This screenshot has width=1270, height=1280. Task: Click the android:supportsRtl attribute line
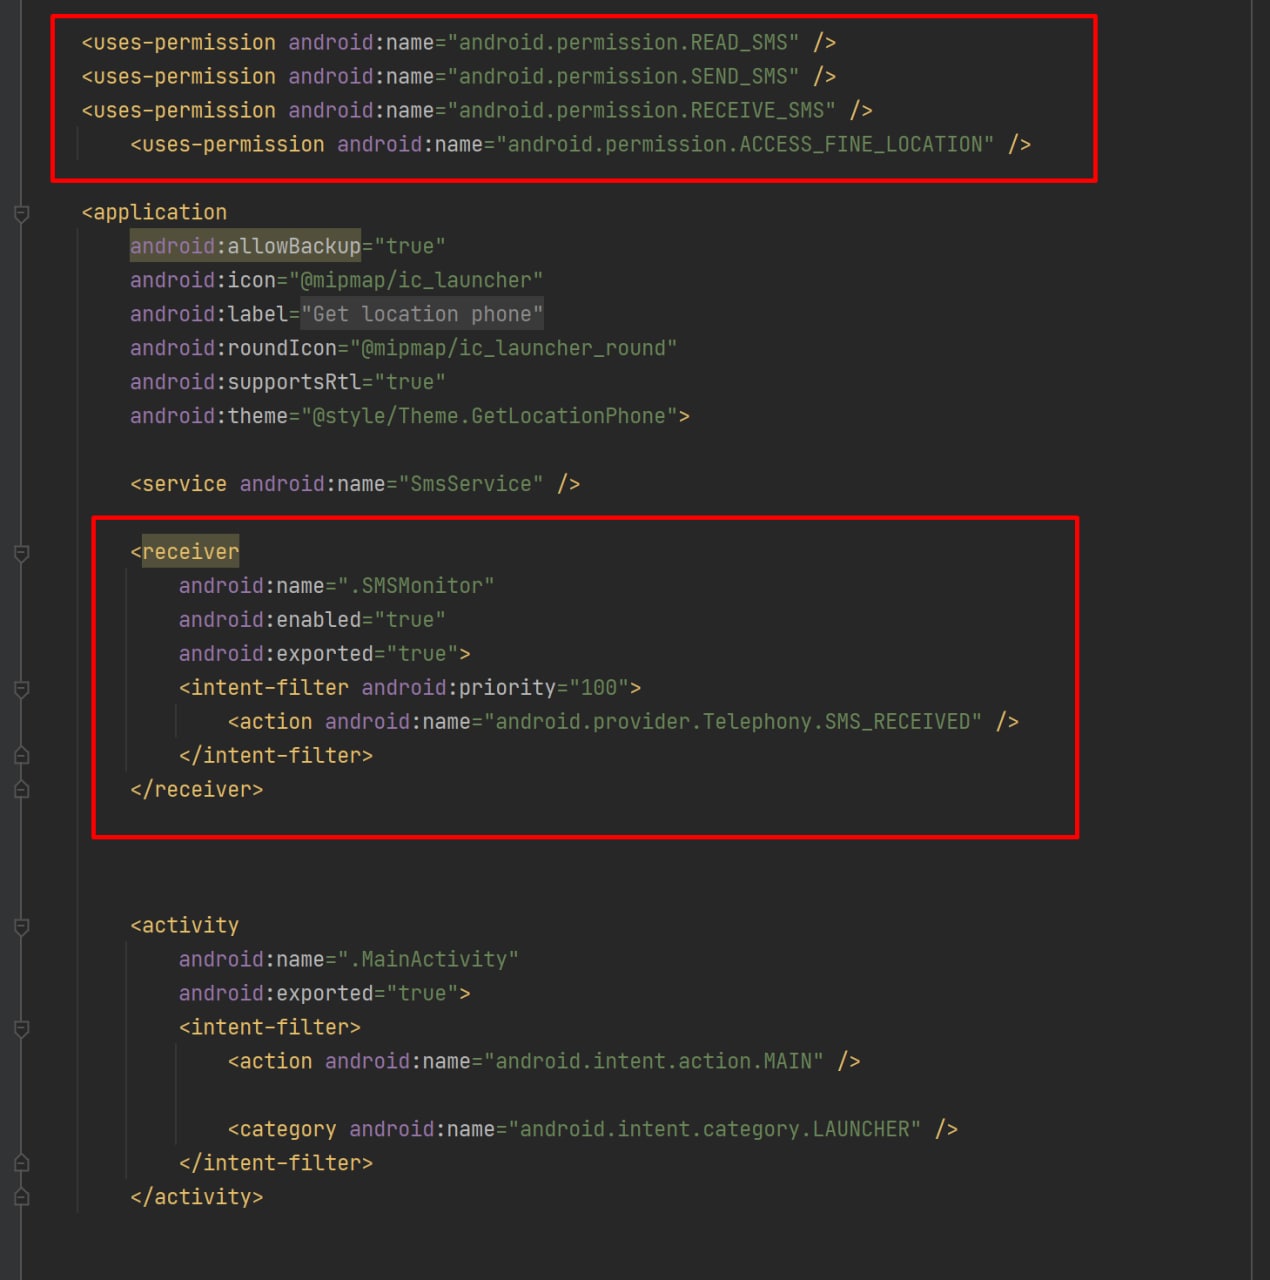pyautogui.click(x=288, y=382)
